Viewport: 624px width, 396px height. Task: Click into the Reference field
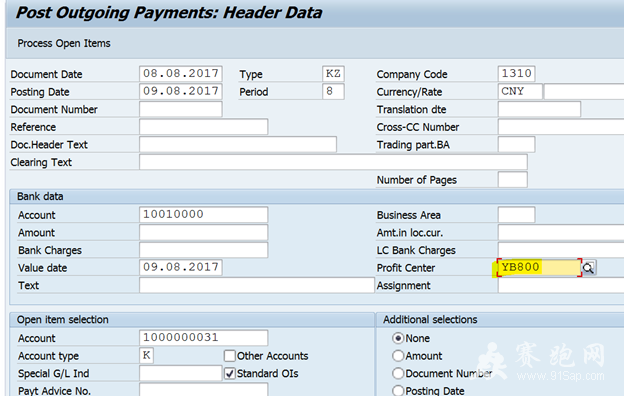point(204,127)
